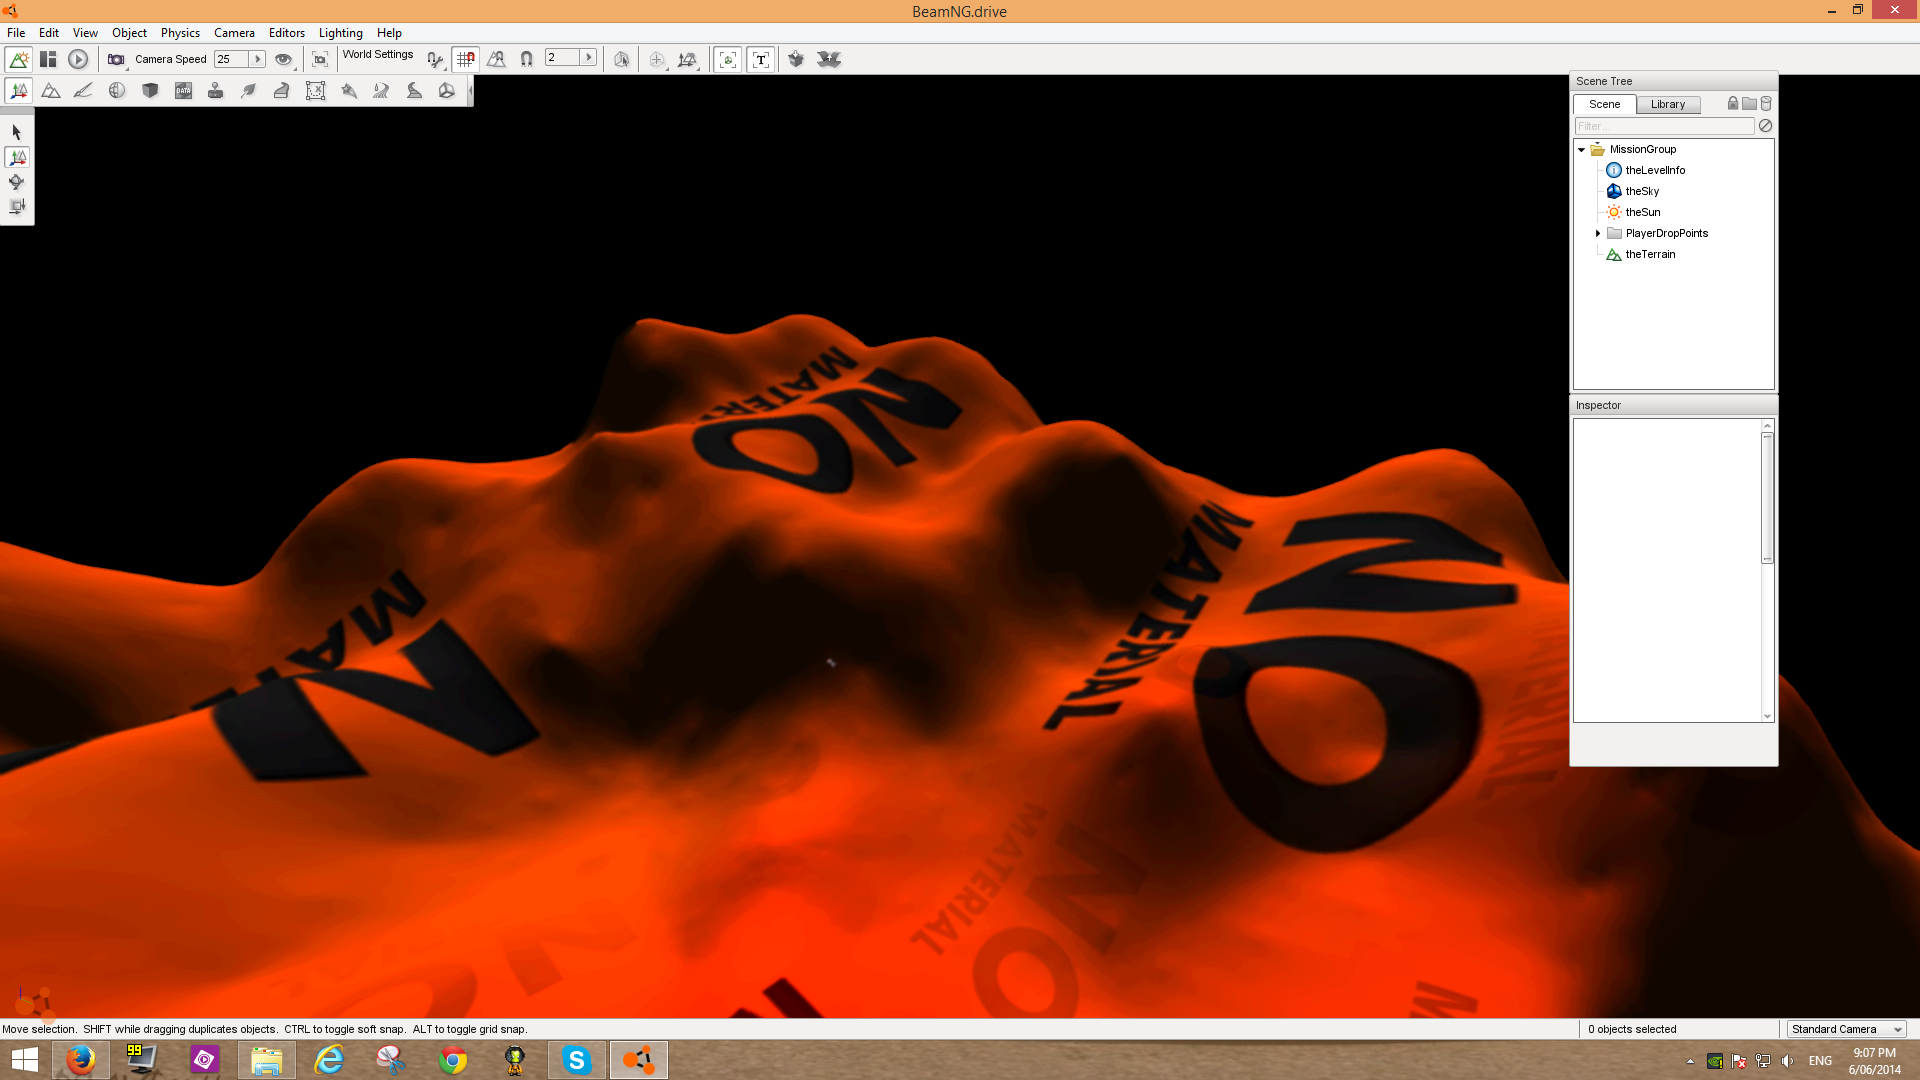Delete selection with trash can icon
Image resolution: width=1920 pixels, height=1080 pixels.
click(1766, 104)
